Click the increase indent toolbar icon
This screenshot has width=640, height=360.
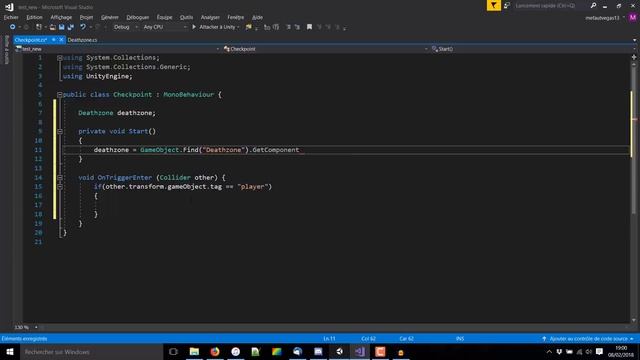coord(297,27)
